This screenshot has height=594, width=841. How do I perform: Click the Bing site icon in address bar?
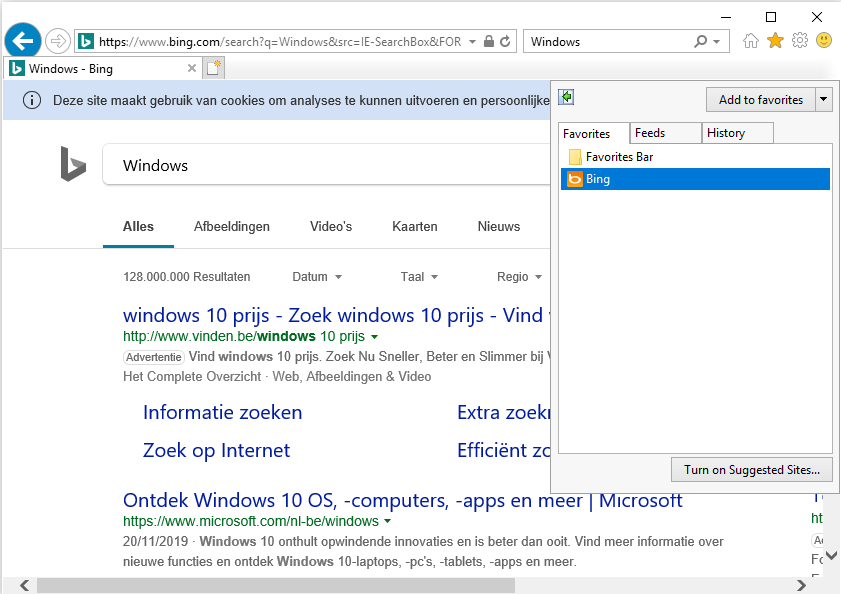click(x=86, y=41)
